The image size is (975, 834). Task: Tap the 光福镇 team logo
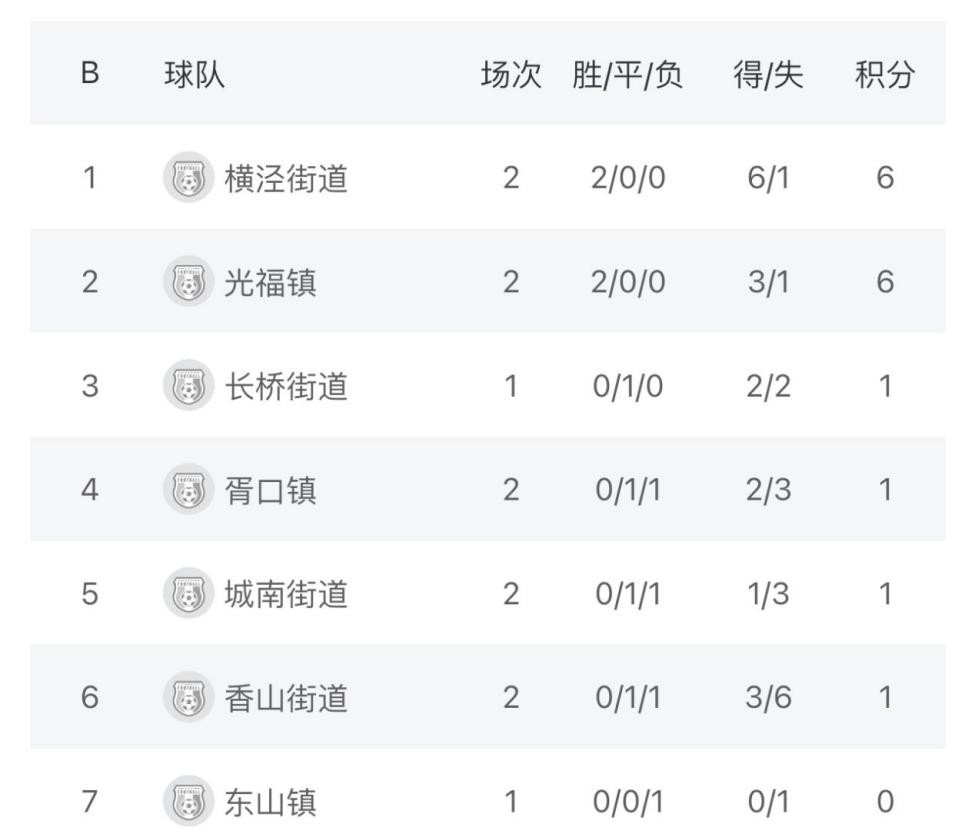pos(188,283)
